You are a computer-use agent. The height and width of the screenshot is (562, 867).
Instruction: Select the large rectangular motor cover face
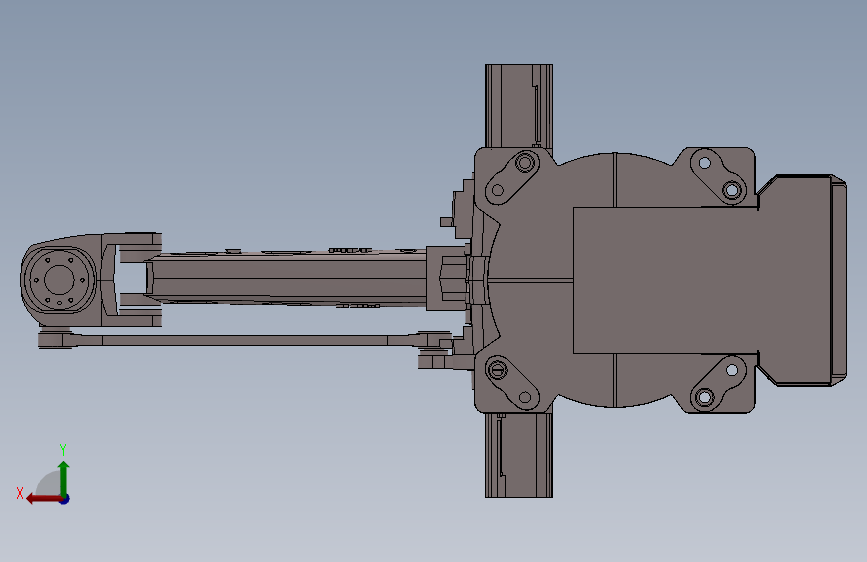click(x=665, y=280)
